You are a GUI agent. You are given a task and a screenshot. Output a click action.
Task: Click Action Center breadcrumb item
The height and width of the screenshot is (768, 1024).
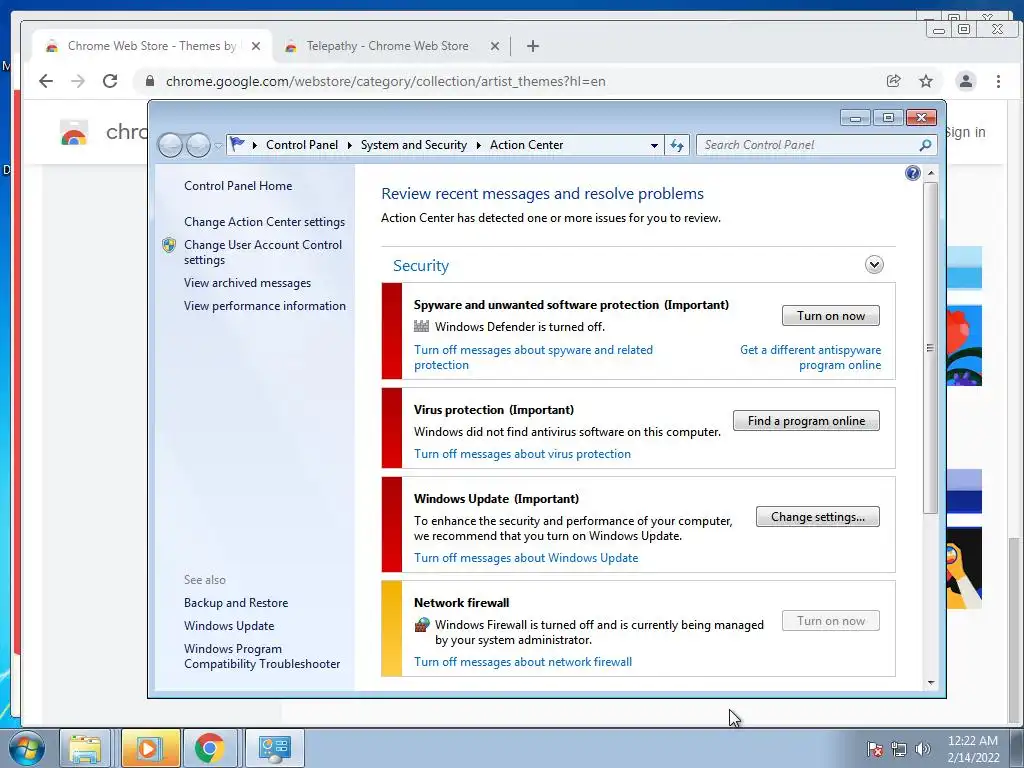pyautogui.click(x=526, y=145)
